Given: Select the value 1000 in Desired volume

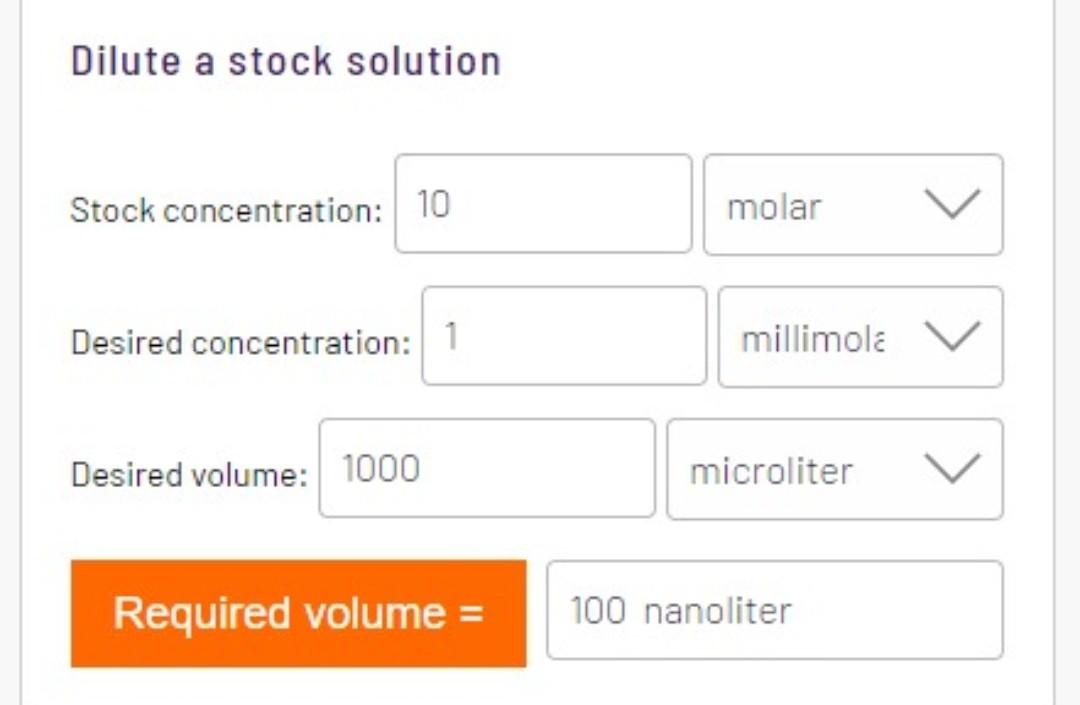Looking at the screenshot, I should (x=381, y=468).
